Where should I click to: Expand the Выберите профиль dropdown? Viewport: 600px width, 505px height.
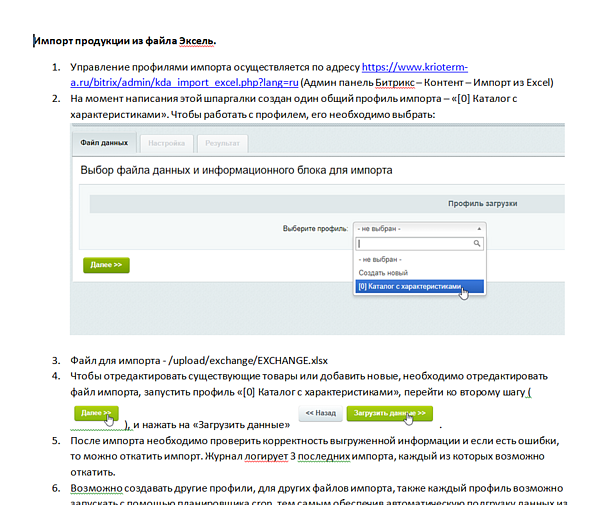(419, 229)
